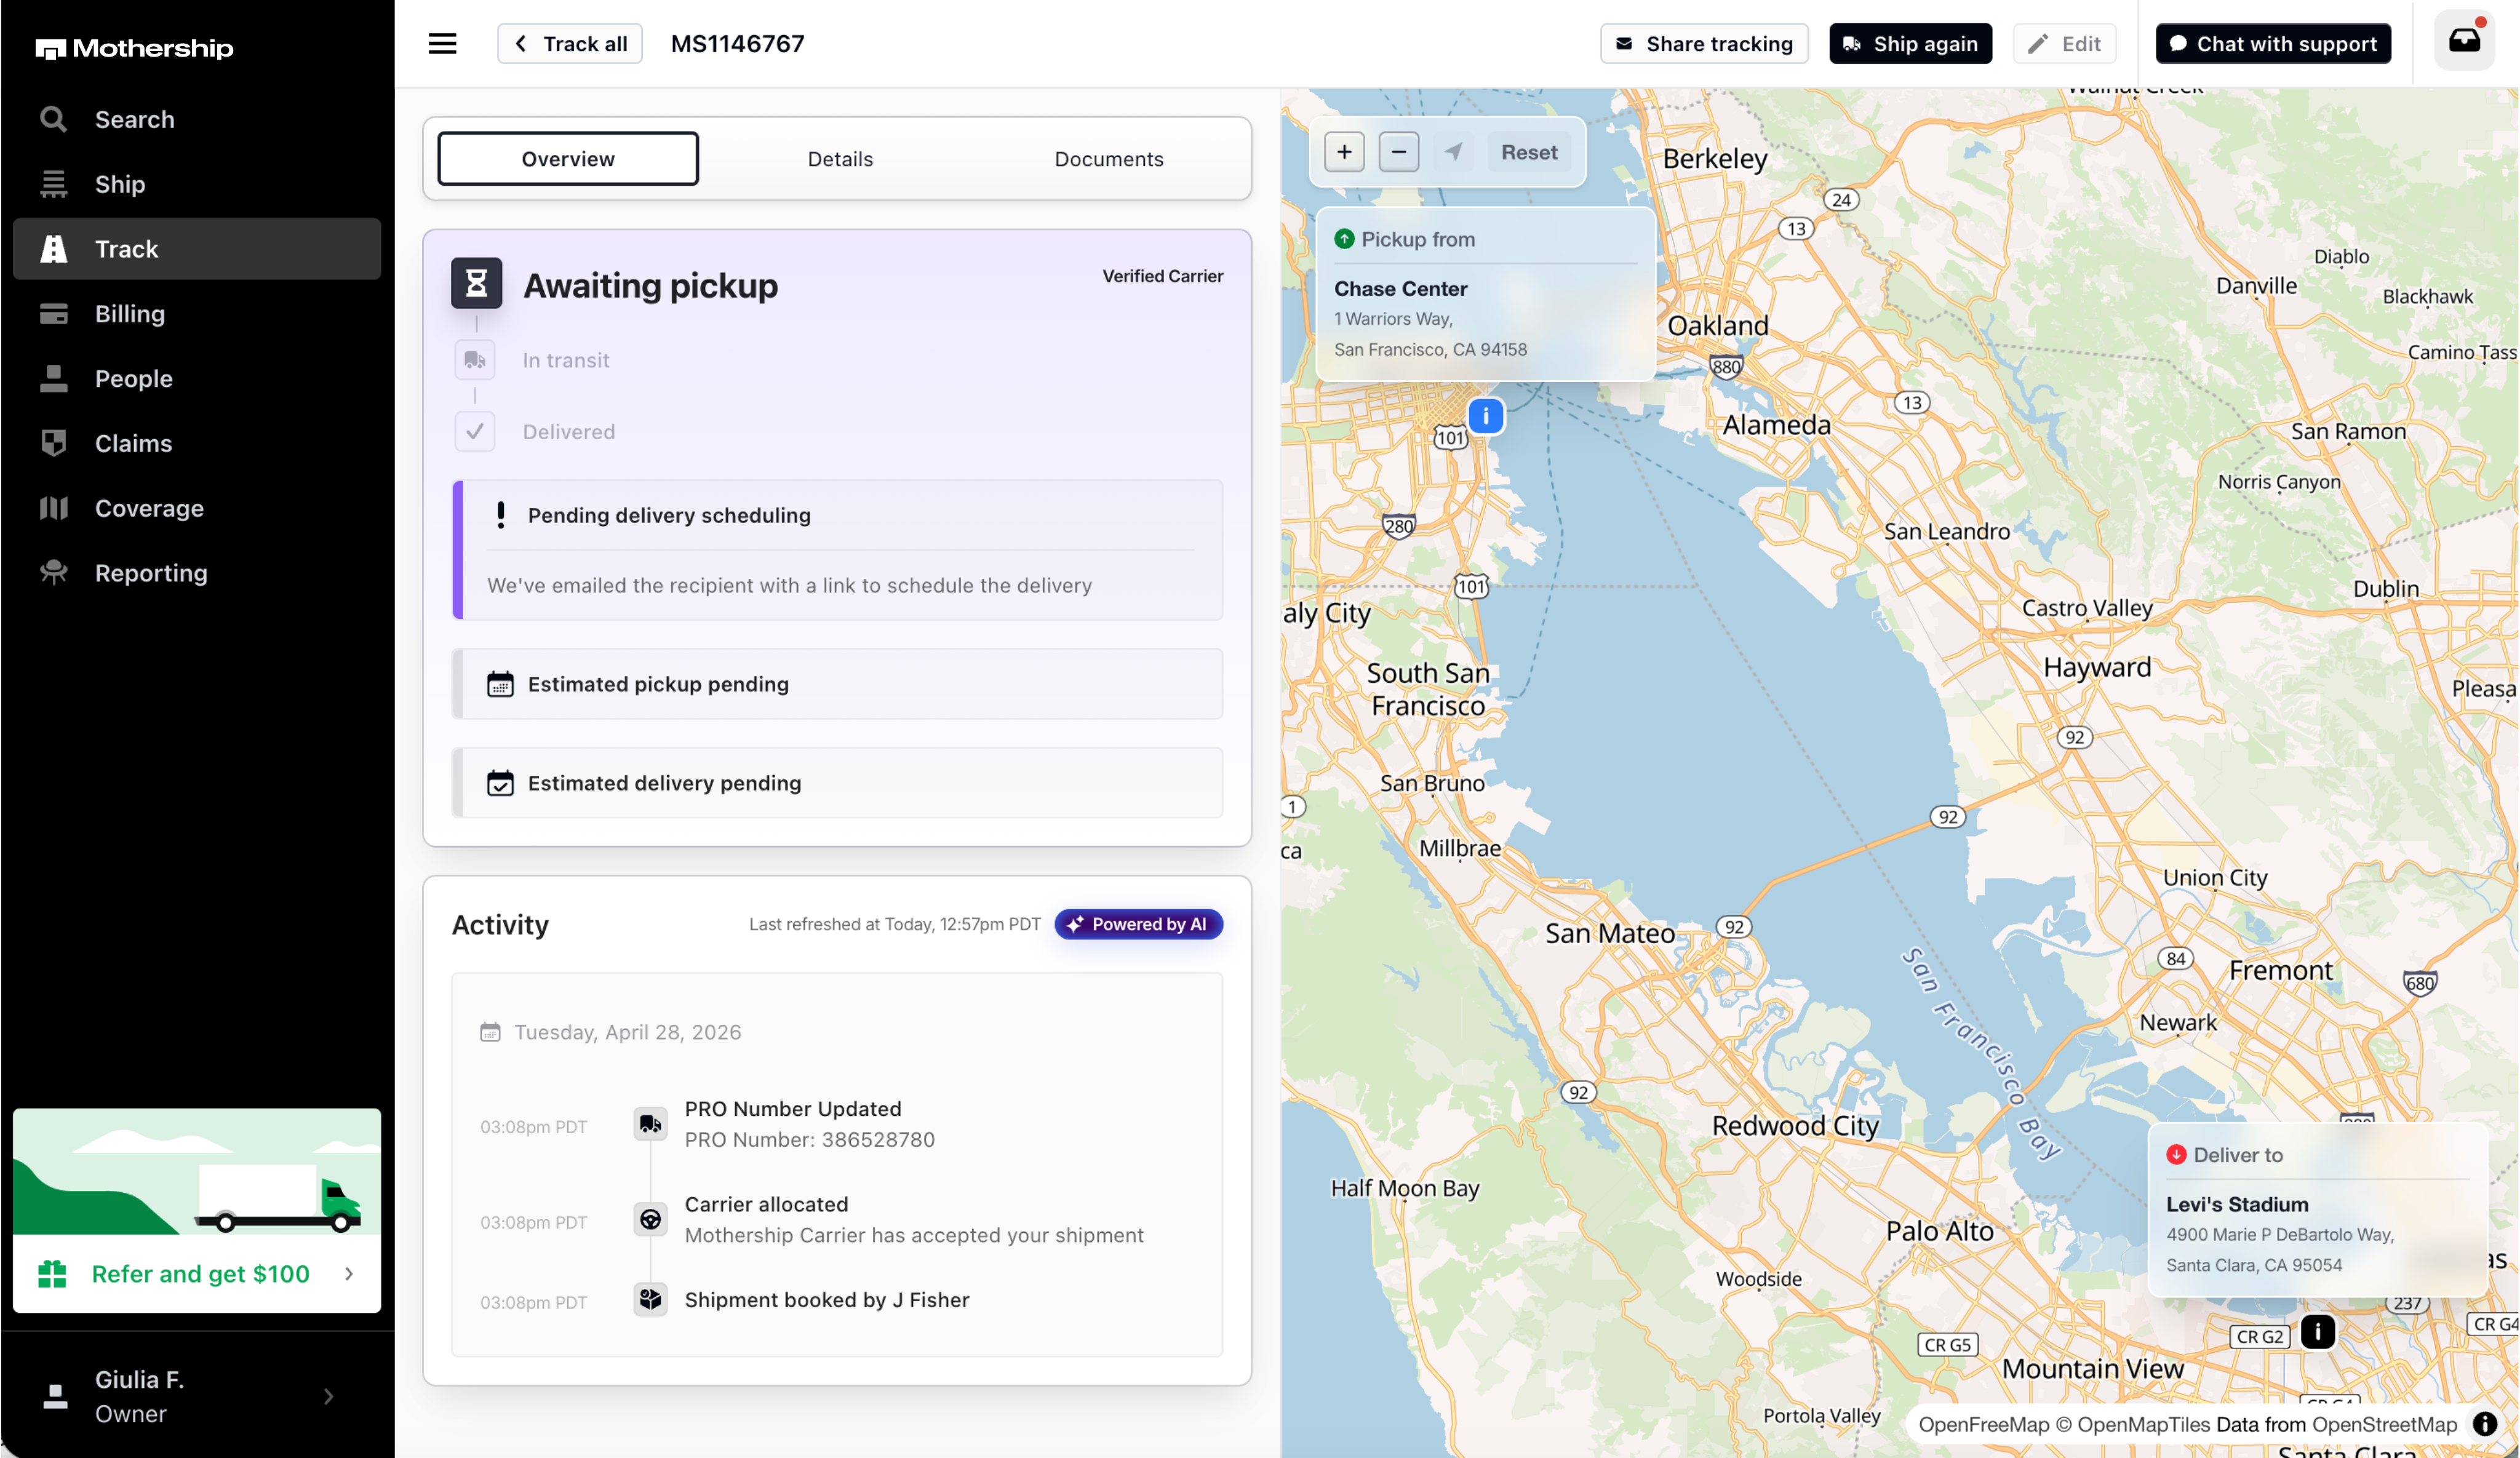Open Billing in the sidebar

pyautogui.click(x=197, y=314)
